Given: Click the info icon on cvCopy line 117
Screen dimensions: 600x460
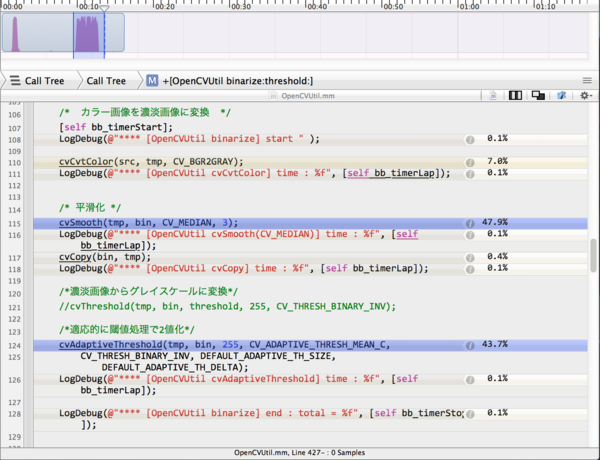Looking at the screenshot, I should 470,258.
